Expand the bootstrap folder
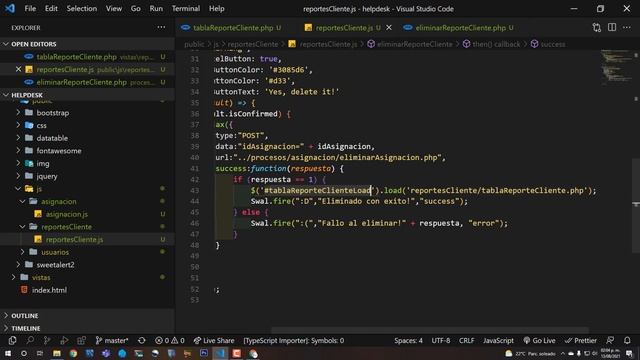Image resolution: width=640 pixels, height=360 pixels. click(x=87, y=113)
